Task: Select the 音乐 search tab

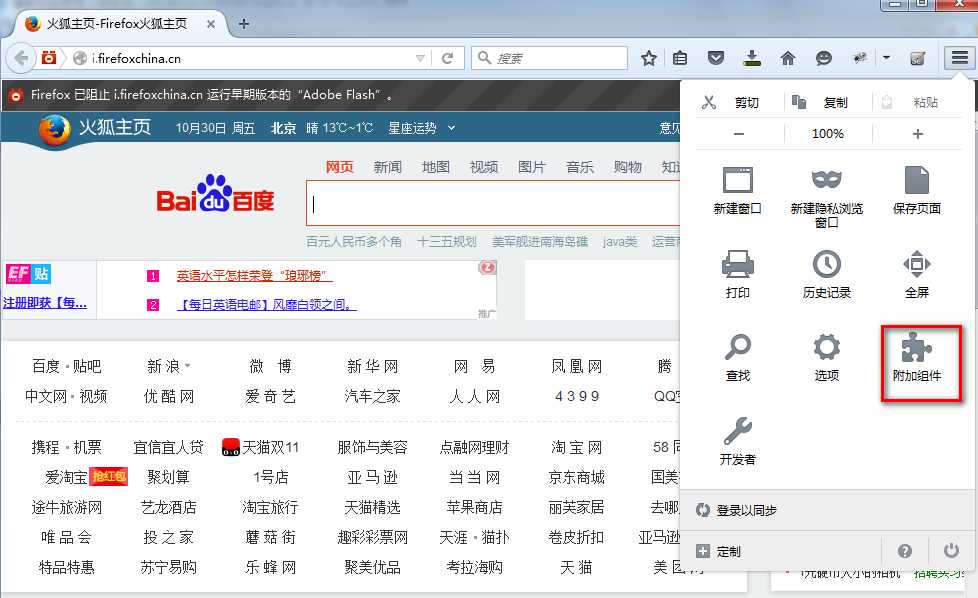Action: tap(579, 166)
